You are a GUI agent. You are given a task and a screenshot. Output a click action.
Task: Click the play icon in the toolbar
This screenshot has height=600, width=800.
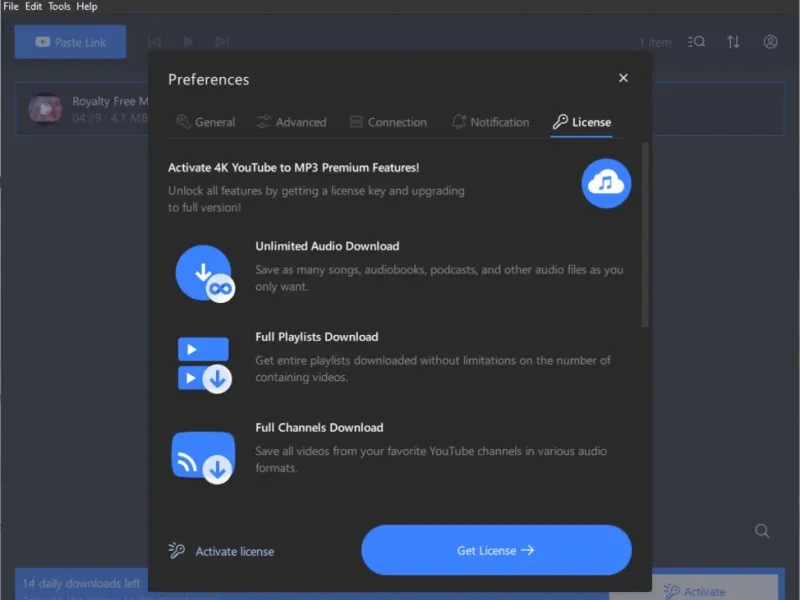188,42
